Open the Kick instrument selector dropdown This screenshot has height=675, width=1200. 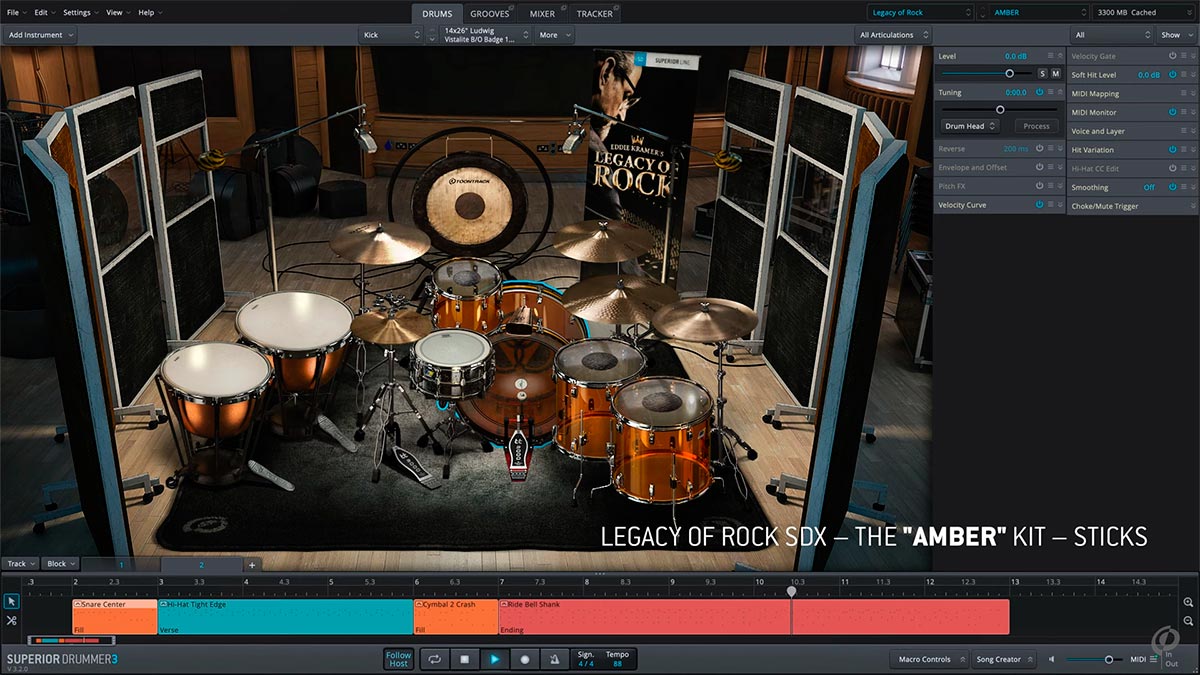(x=391, y=35)
